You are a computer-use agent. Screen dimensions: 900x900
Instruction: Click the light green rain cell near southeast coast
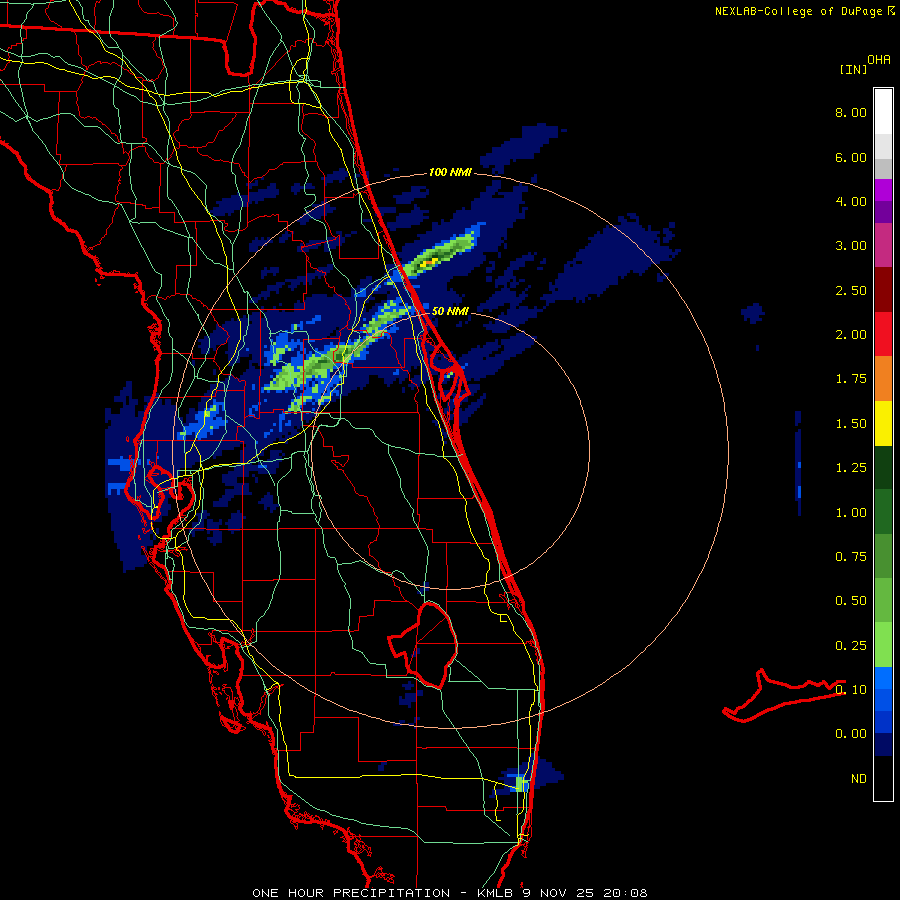521,783
